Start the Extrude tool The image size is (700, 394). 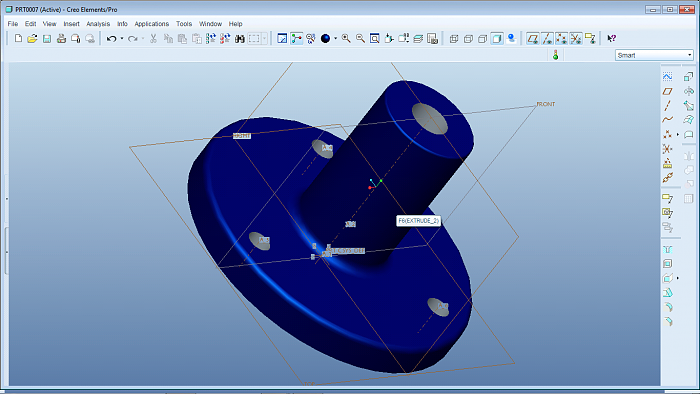click(x=688, y=77)
